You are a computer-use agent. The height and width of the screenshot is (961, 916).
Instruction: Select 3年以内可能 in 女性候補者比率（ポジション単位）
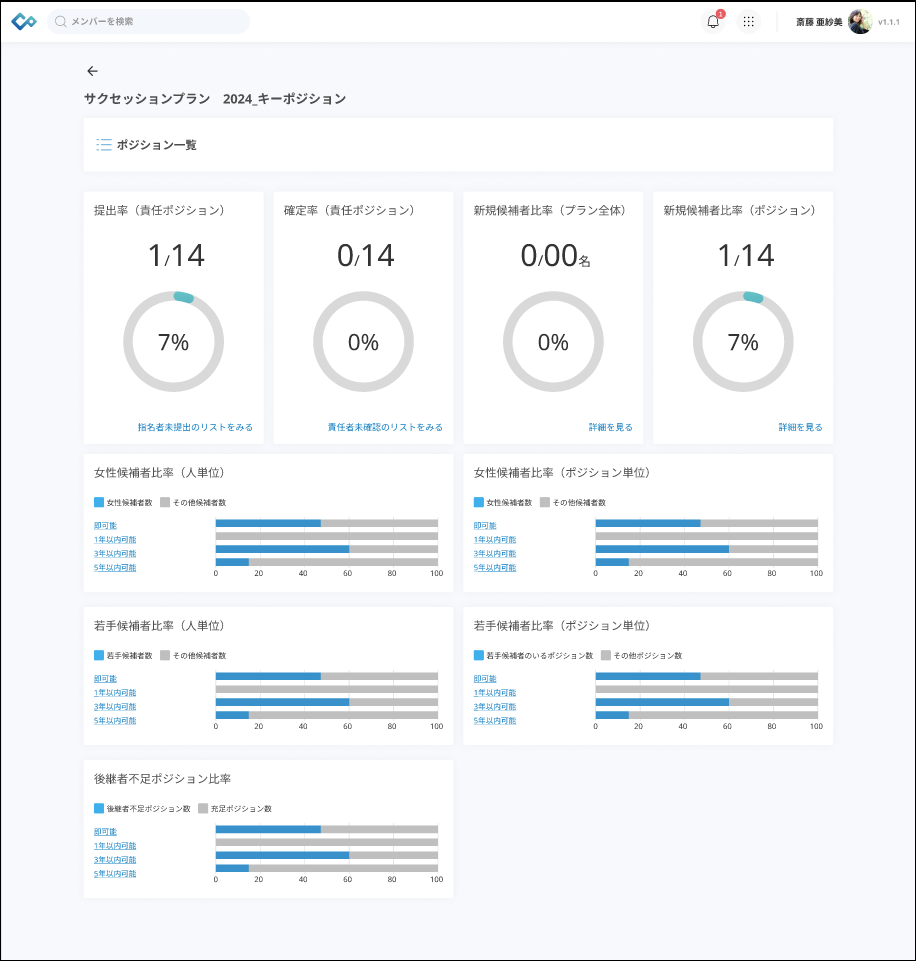coord(495,553)
